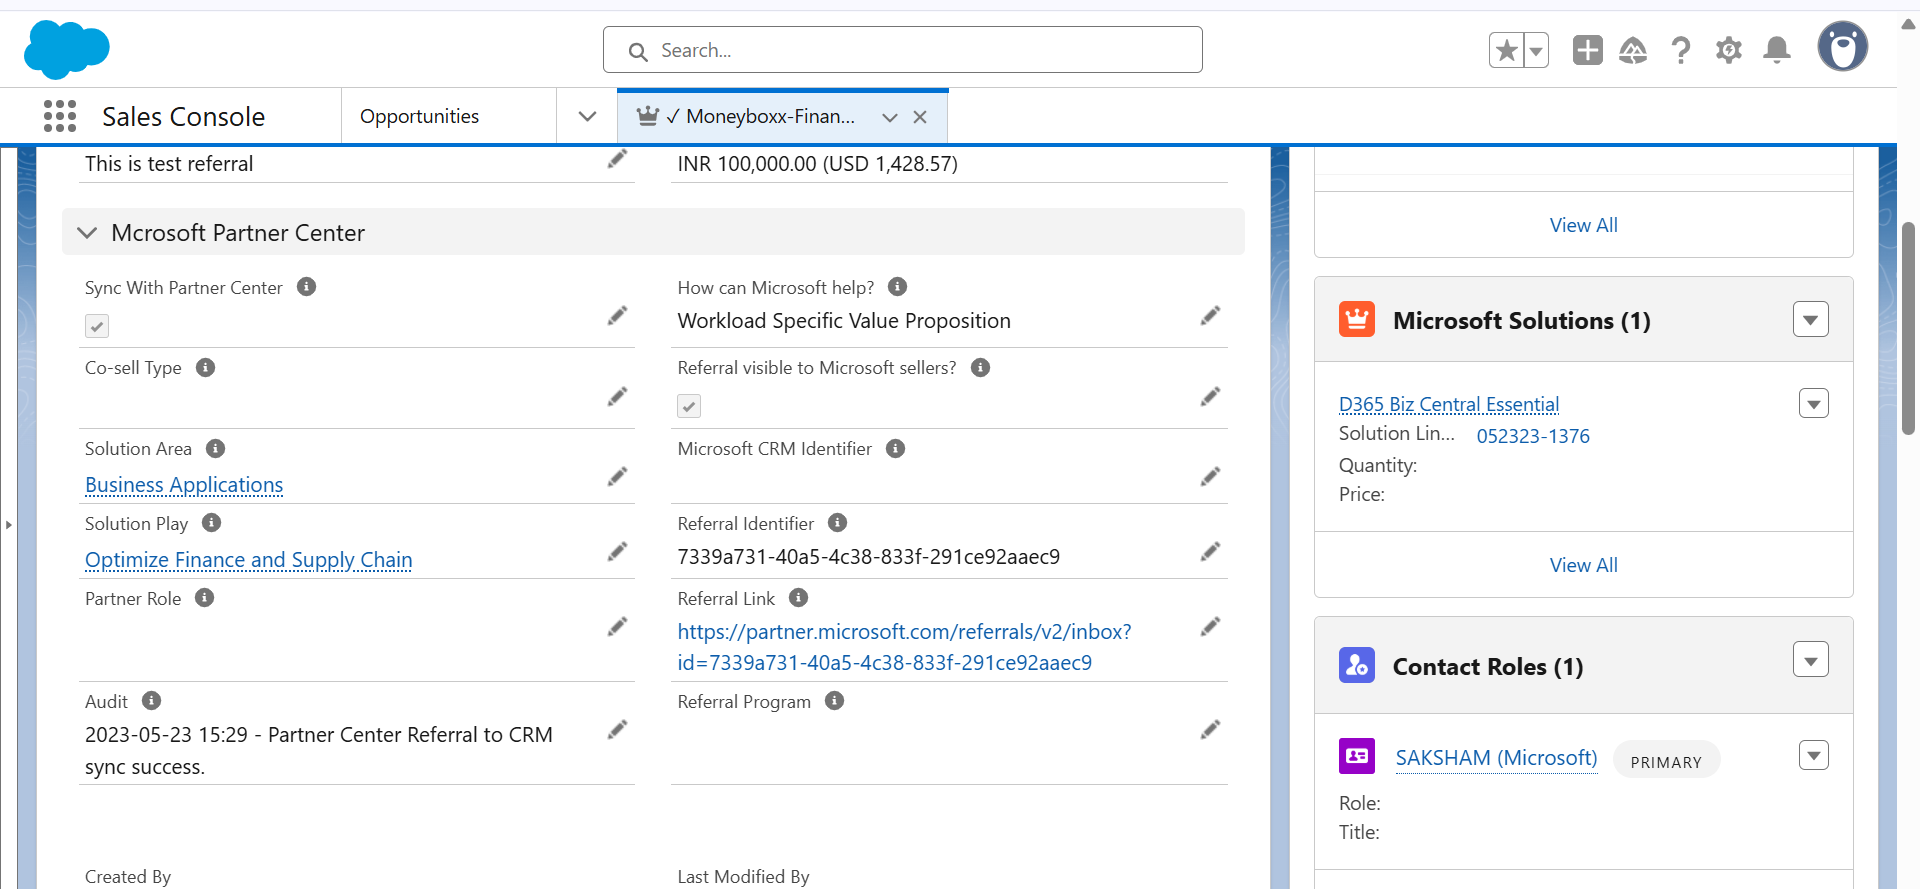Show info for Referral Link
Image resolution: width=1920 pixels, height=889 pixels.
tap(799, 598)
